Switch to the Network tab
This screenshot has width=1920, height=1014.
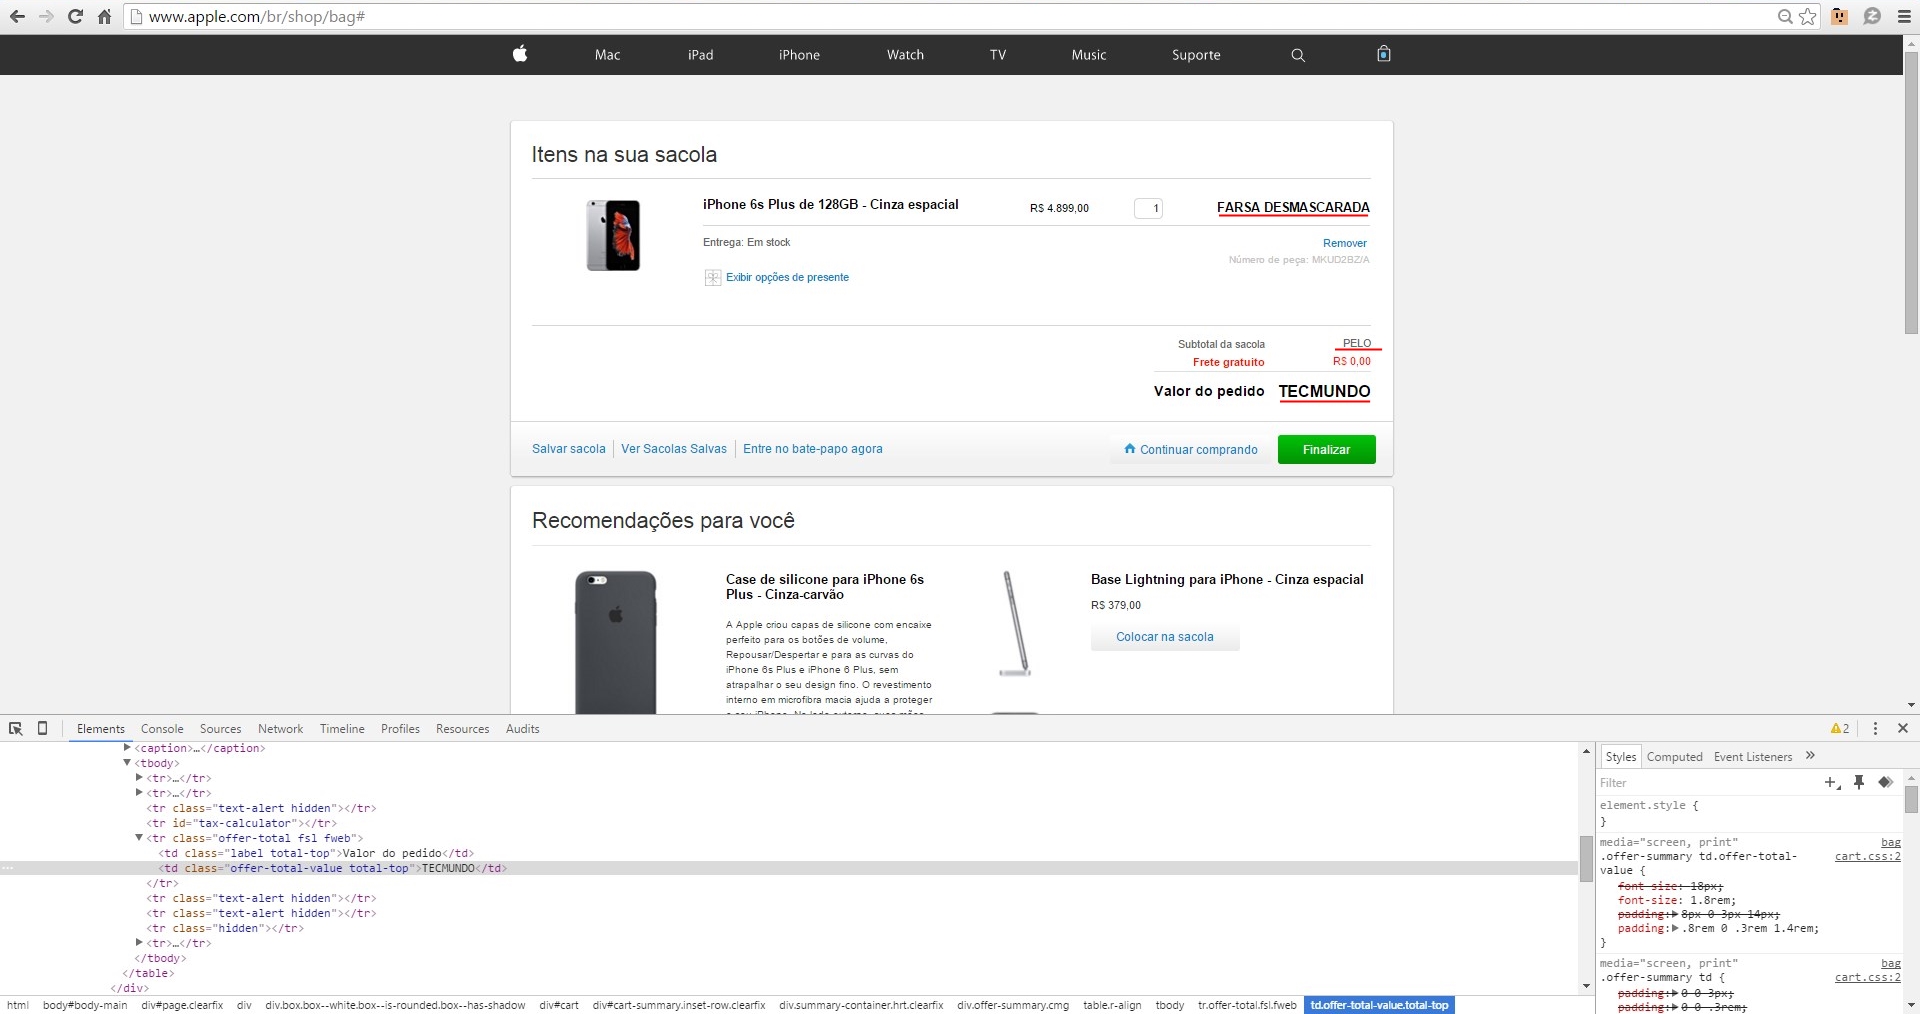point(280,729)
